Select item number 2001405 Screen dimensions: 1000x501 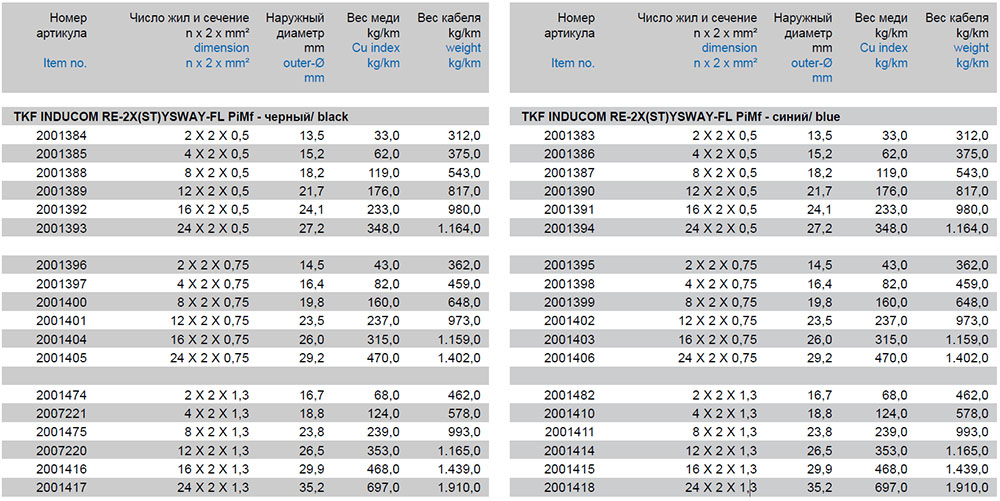tap(61, 358)
